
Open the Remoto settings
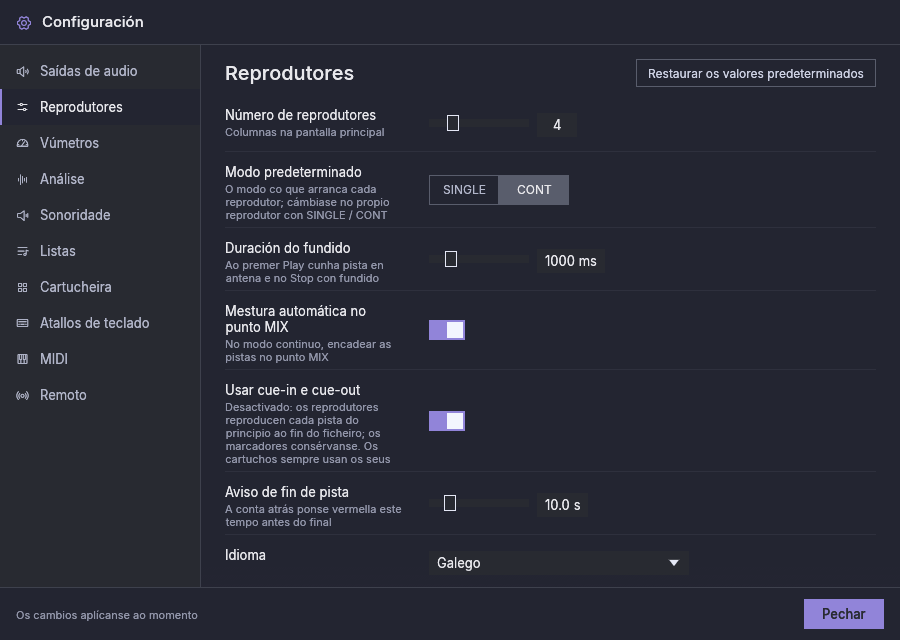coord(100,395)
